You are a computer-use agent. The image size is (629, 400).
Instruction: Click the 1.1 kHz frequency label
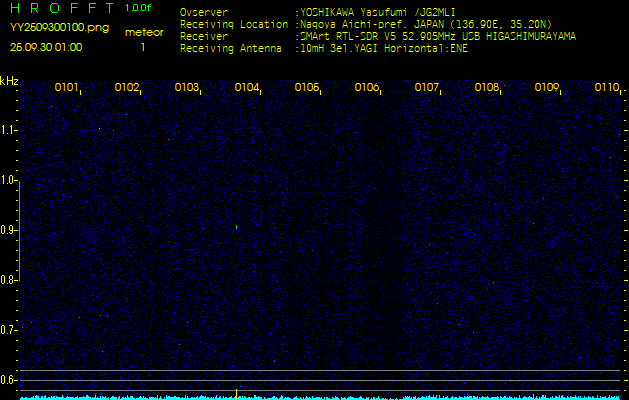click(x=7, y=130)
